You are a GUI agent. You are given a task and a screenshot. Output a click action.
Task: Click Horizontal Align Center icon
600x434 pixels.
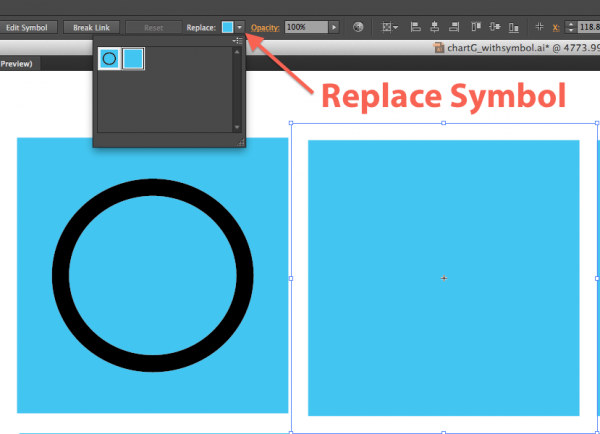click(x=435, y=27)
